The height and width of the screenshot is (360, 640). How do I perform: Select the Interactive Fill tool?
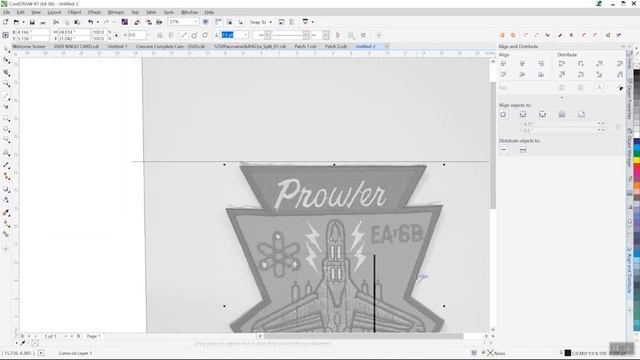click(x=6, y=224)
